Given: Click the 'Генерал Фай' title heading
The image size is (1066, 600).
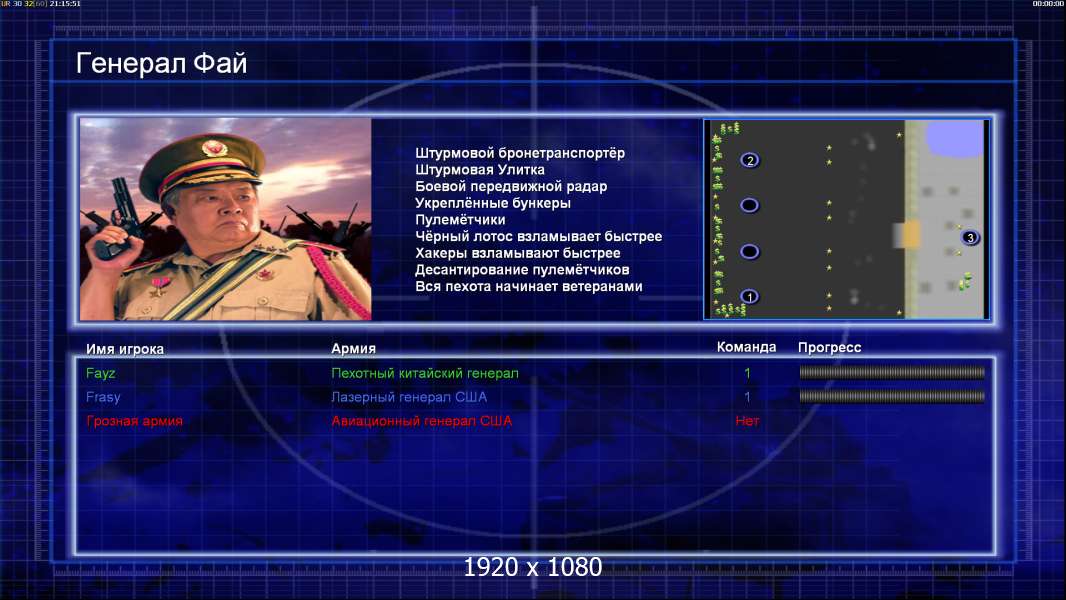Looking at the screenshot, I should pyautogui.click(x=162, y=63).
